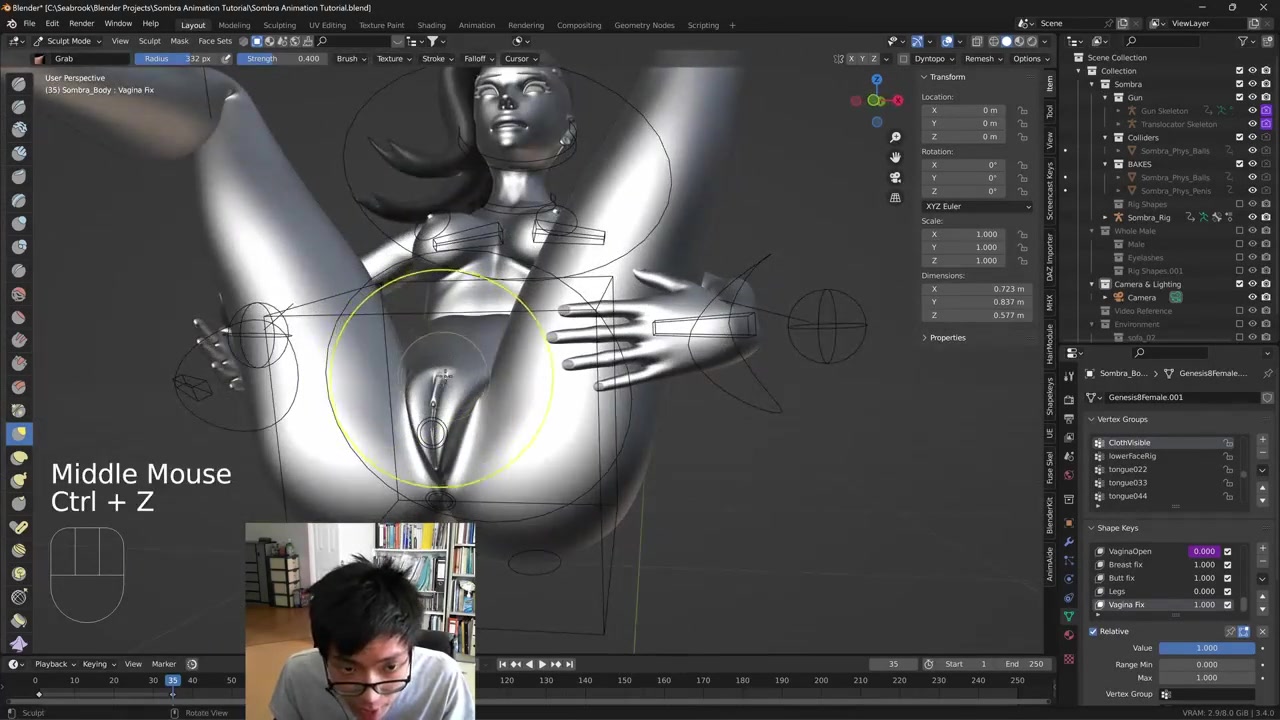
Task: Open the XYZ Euler rotation mode dropdown
Action: [977, 206]
